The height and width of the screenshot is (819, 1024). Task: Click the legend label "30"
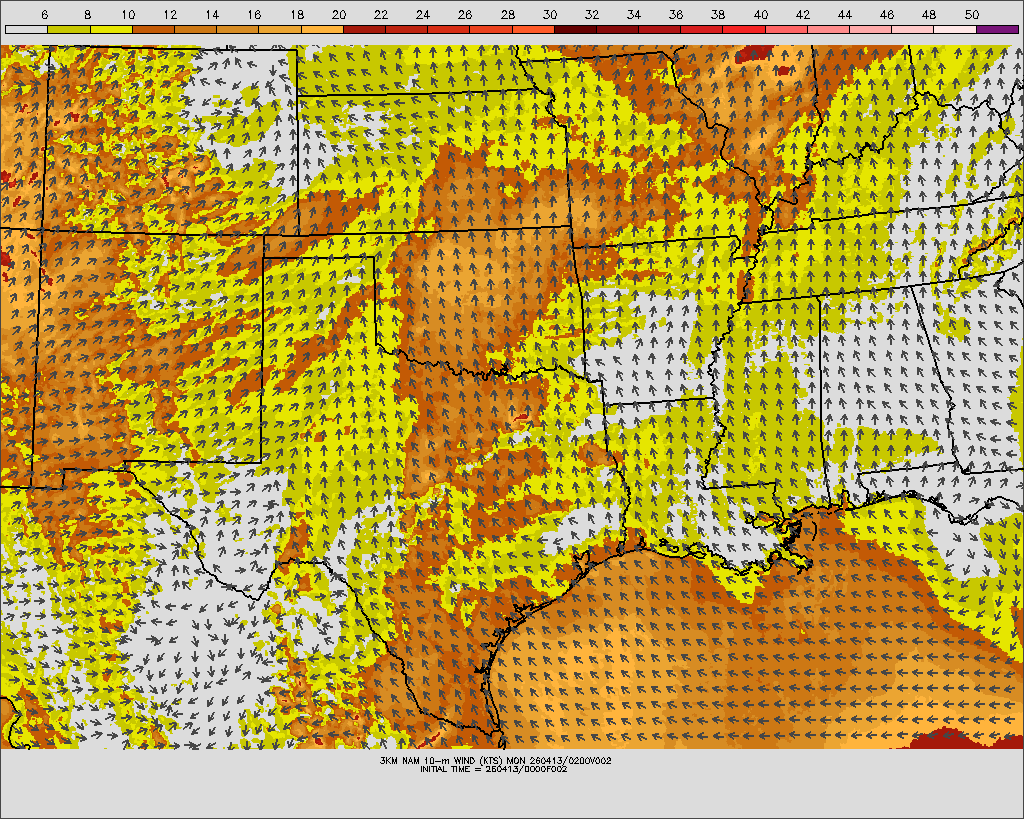550,15
